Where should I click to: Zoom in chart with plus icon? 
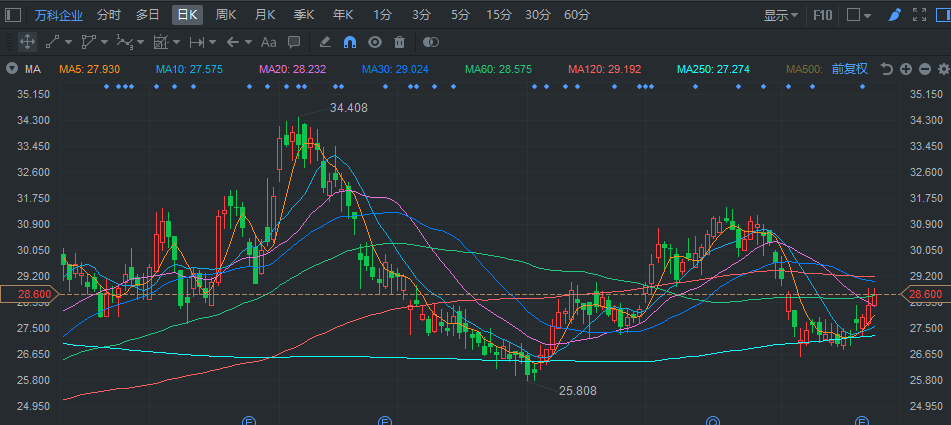pyautogui.click(x=906, y=69)
